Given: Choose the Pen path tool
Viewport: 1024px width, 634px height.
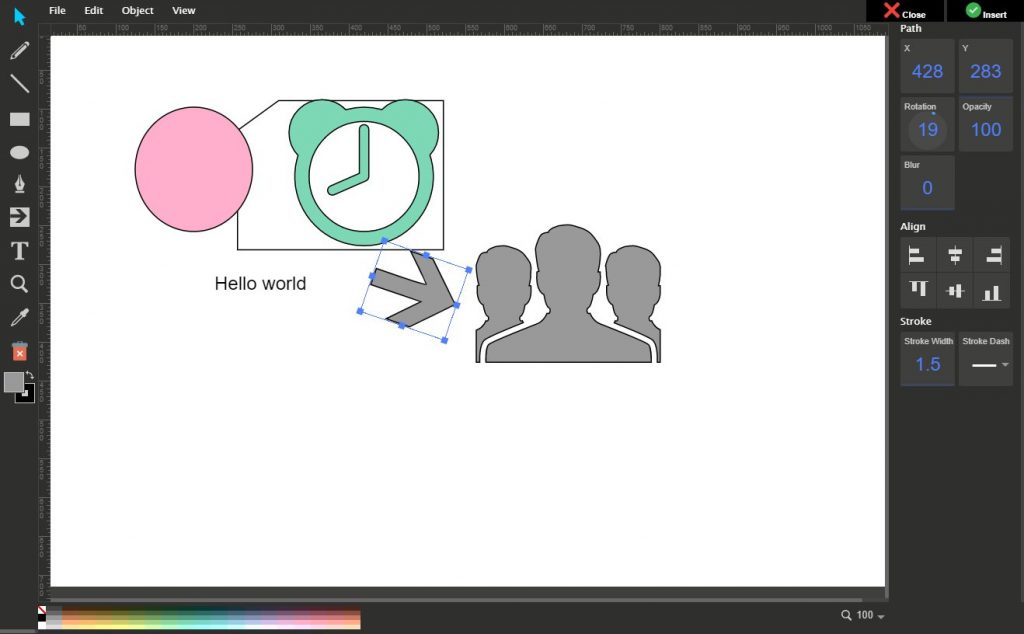Looking at the screenshot, I should [x=19, y=184].
